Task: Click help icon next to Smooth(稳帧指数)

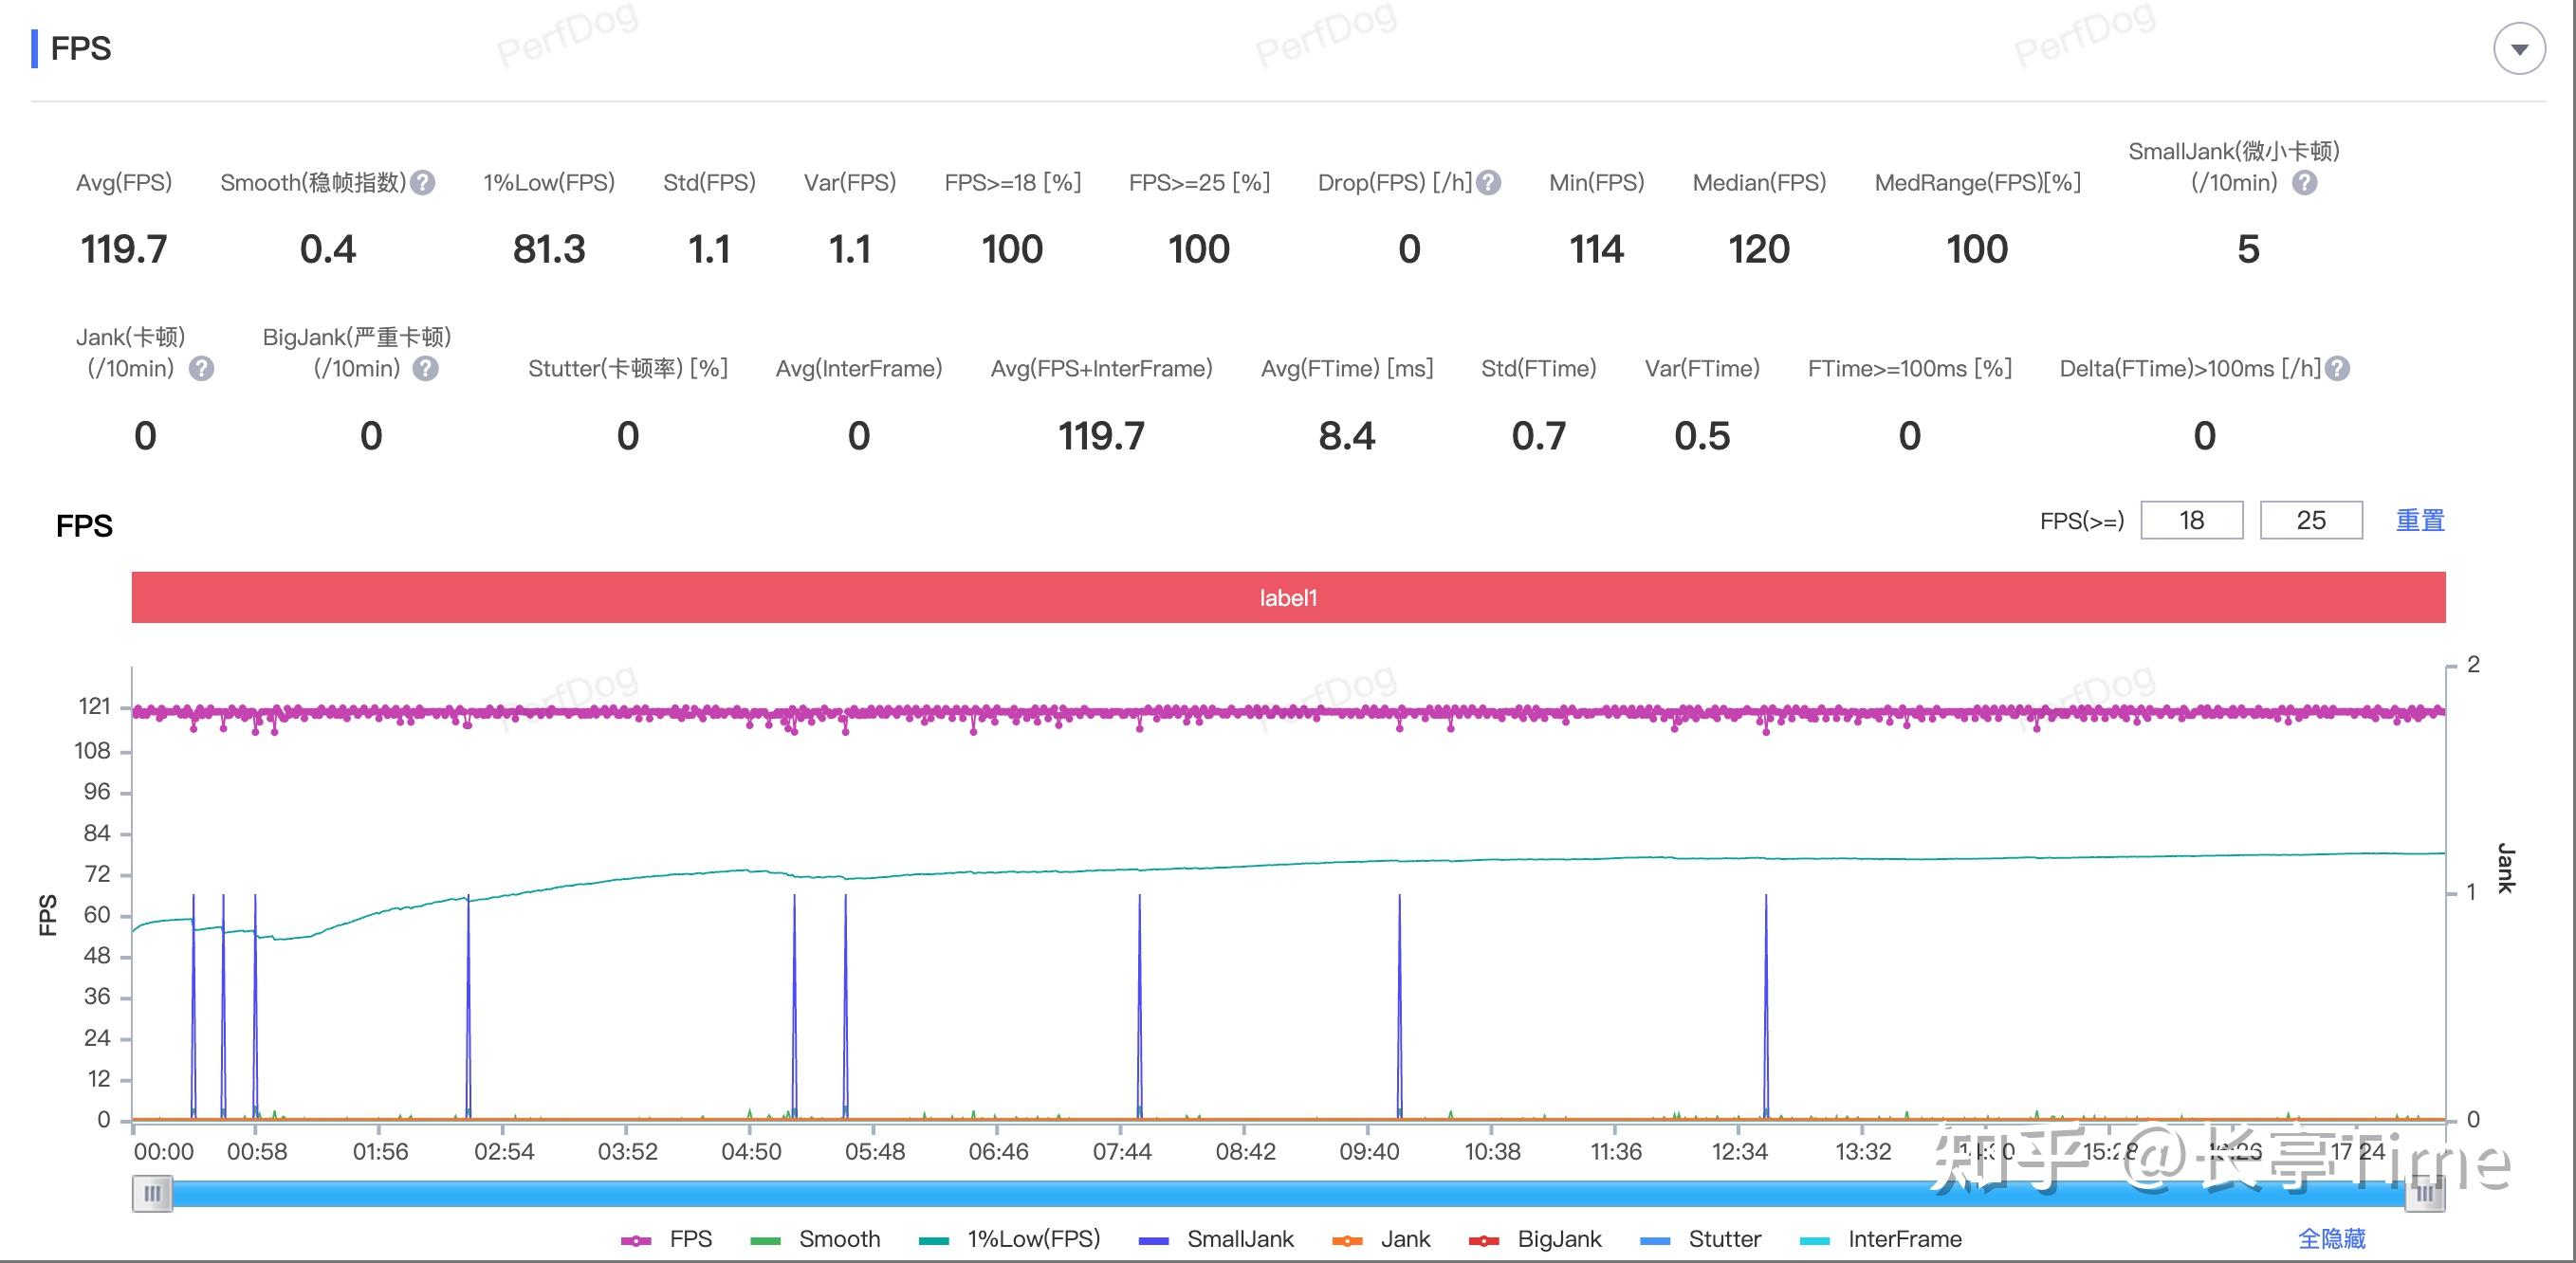Action: pos(423,183)
